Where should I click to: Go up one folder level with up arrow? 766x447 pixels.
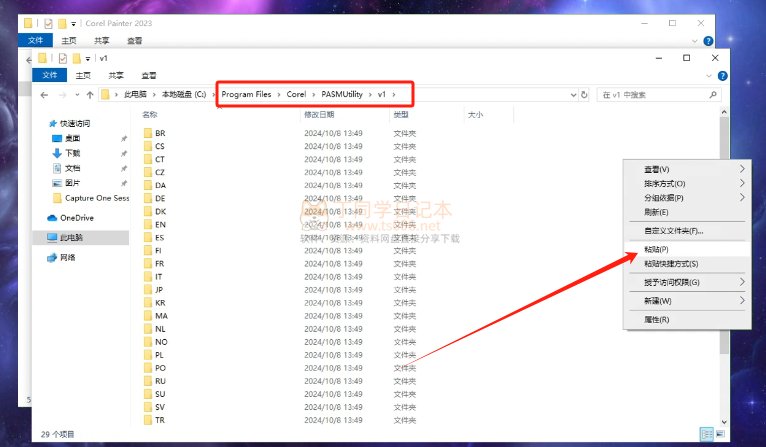pos(89,94)
